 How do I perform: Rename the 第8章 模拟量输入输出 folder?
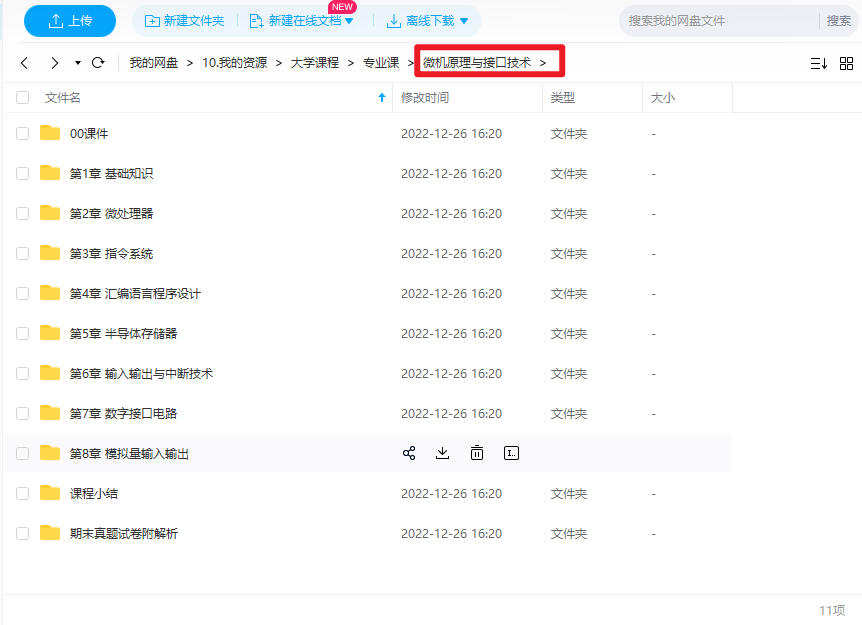511,453
